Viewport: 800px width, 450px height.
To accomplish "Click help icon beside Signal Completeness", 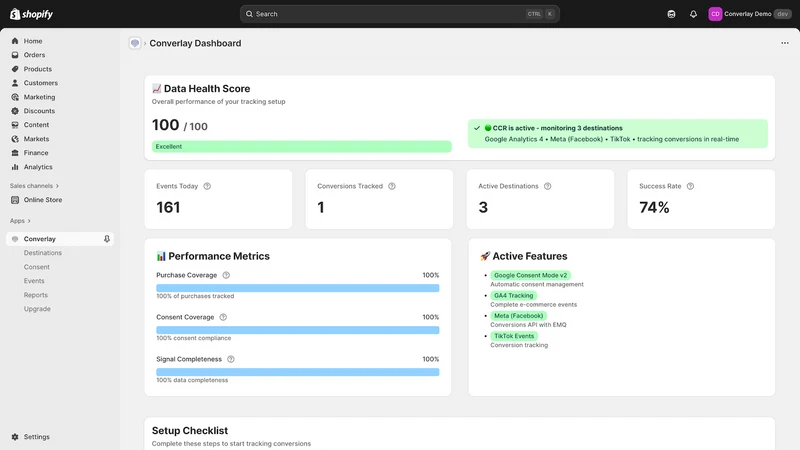I will click(x=231, y=359).
